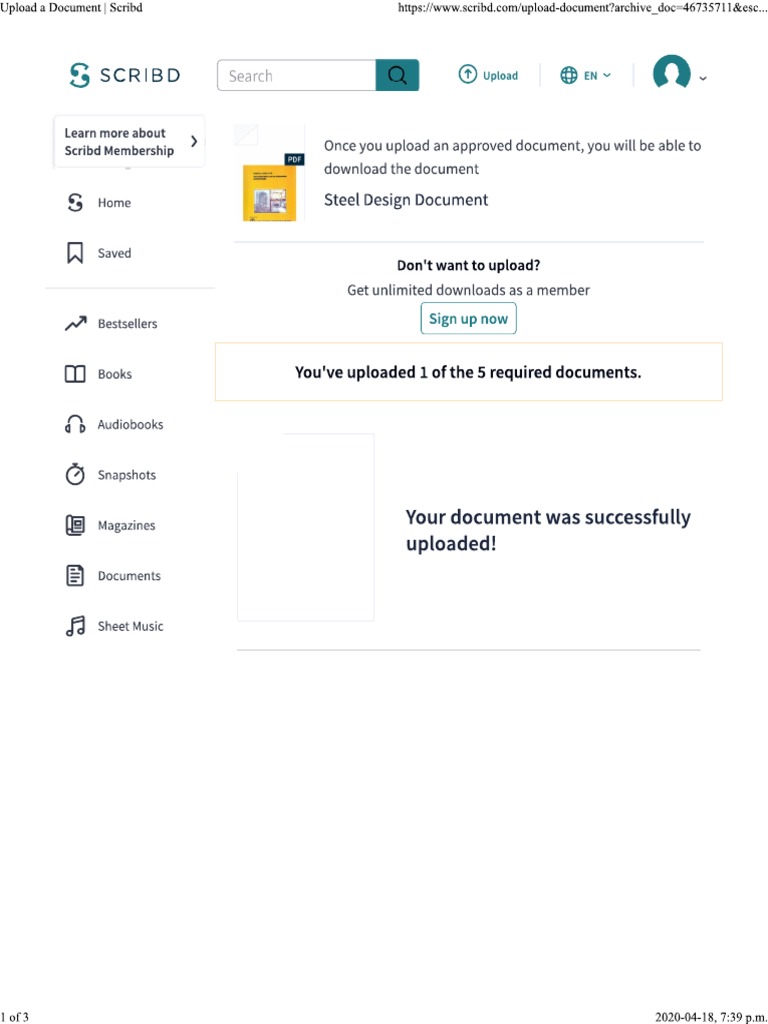Image resolution: width=768 pixels, height=1024 pixels.
Task: Click the Home sidebar icon
Action: (x=75, y=203)
